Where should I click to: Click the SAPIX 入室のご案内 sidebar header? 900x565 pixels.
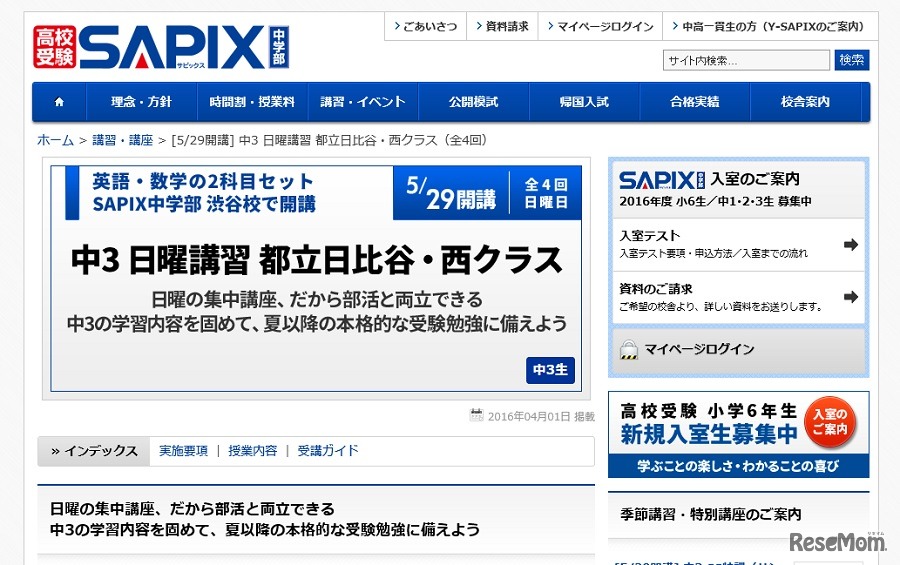pyautogui.click(x=738, y=189)
